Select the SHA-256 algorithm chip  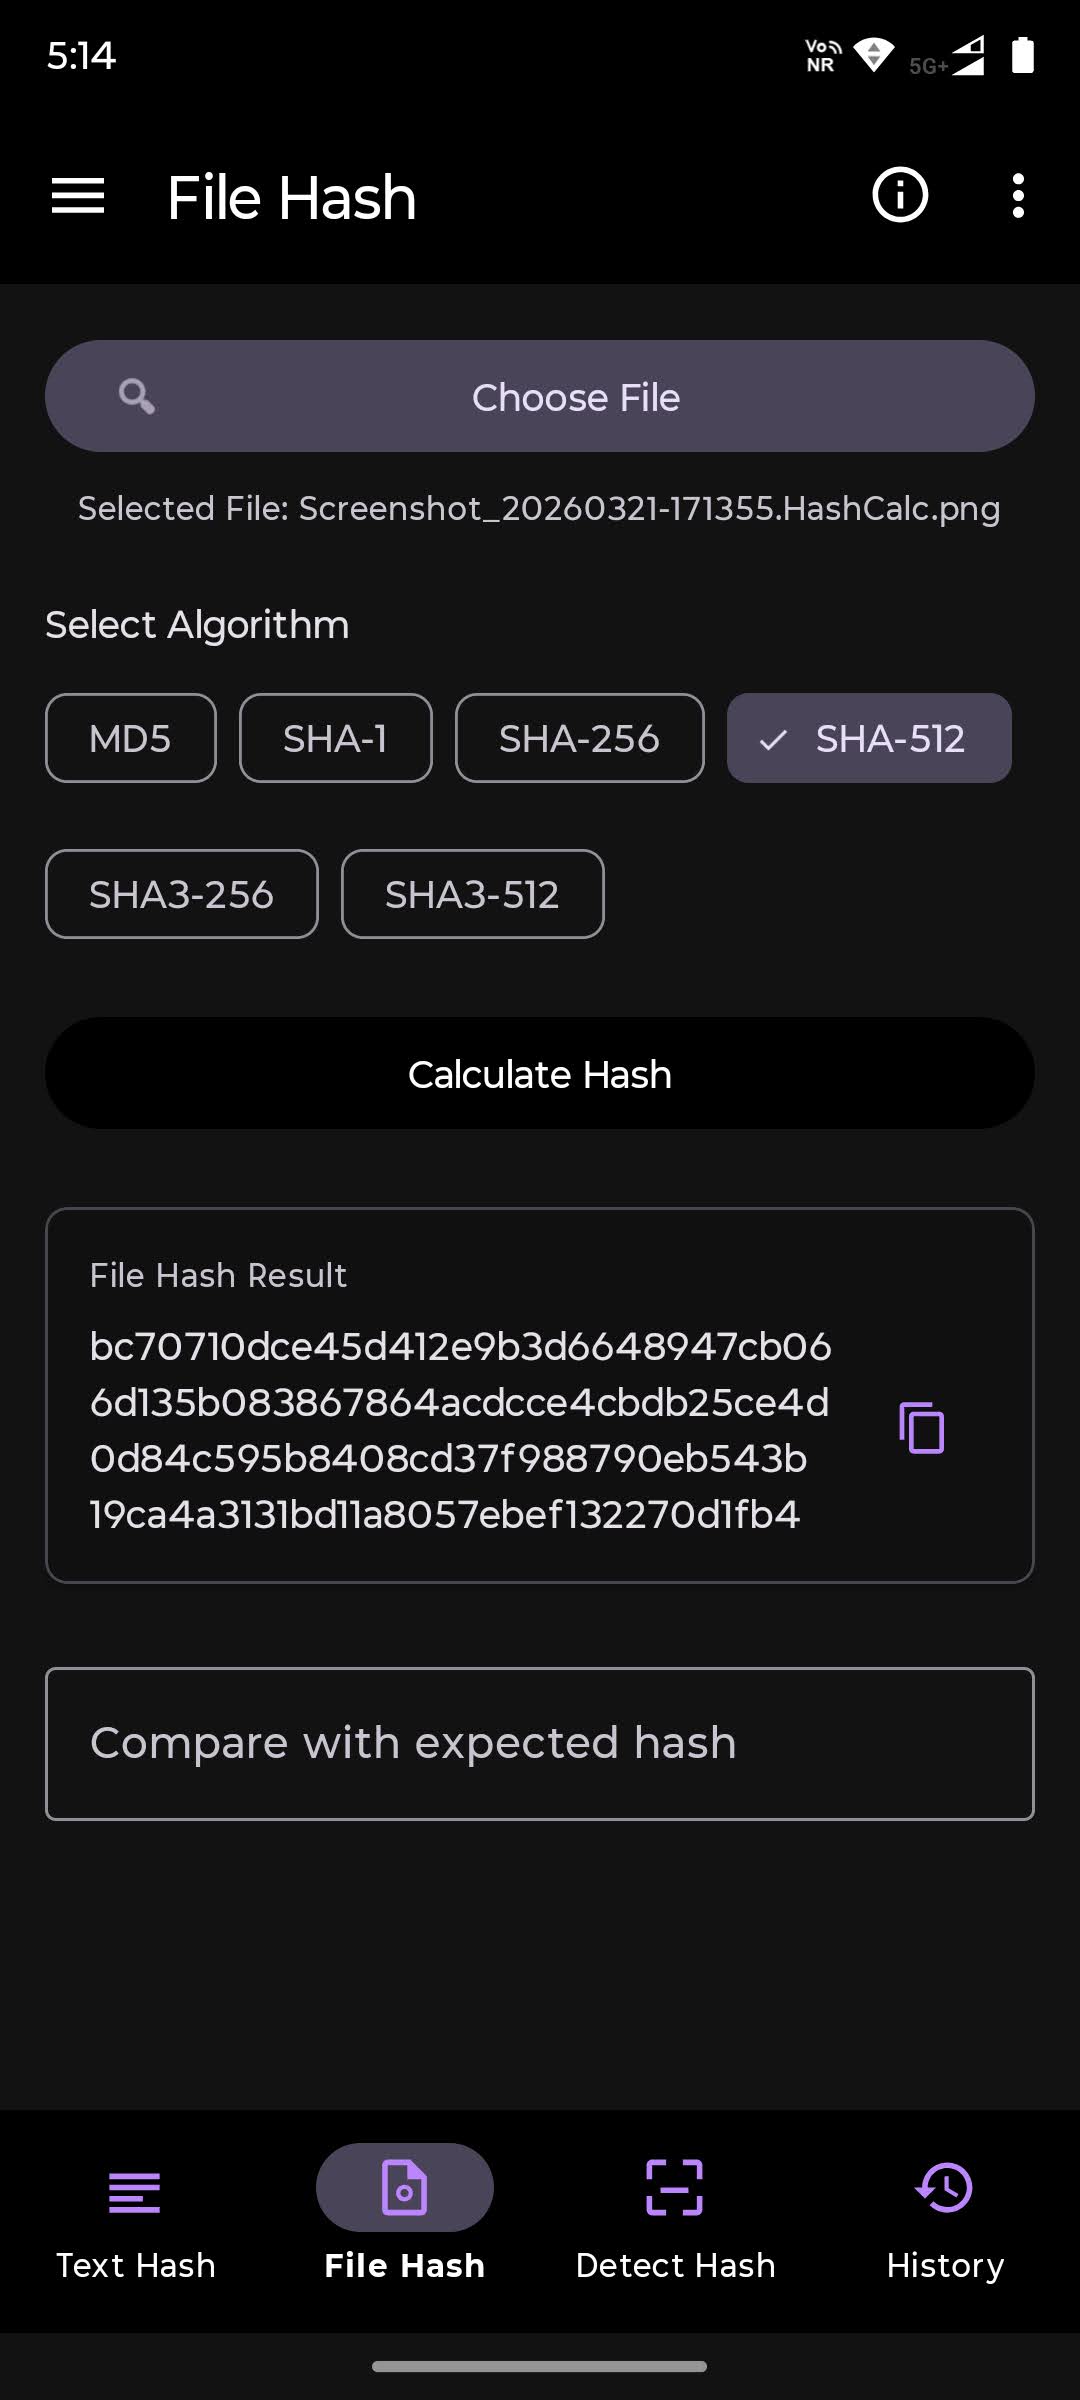(x=580, y=738)
